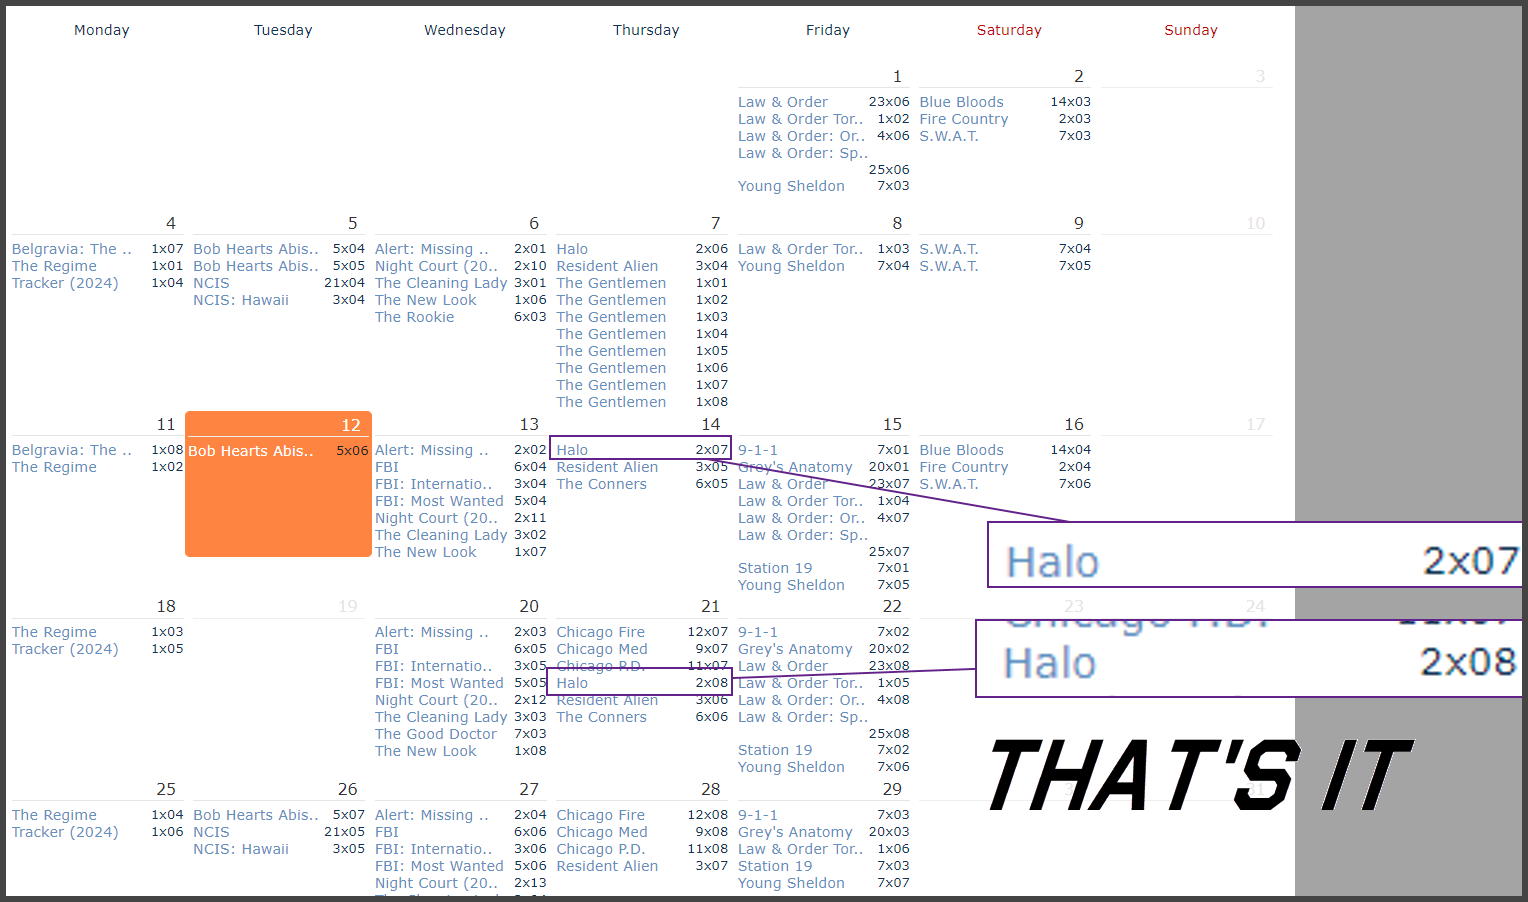Screen dimensions: 1528x902
Task: Open The Gentlemen episode 1x01
Action: [x=611, y=283]
